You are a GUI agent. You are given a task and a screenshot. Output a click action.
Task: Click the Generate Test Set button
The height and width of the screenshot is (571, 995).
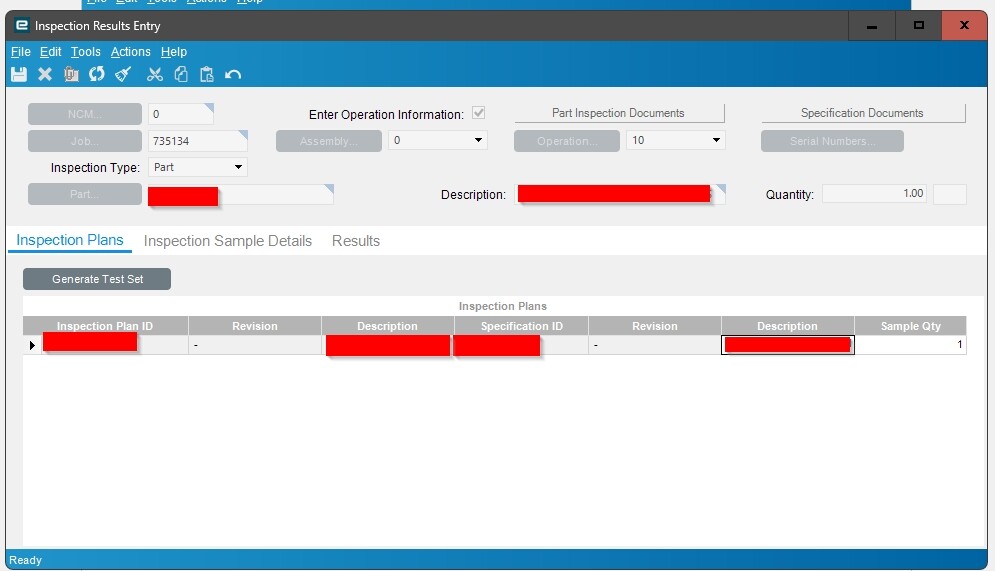click(97, 279)
